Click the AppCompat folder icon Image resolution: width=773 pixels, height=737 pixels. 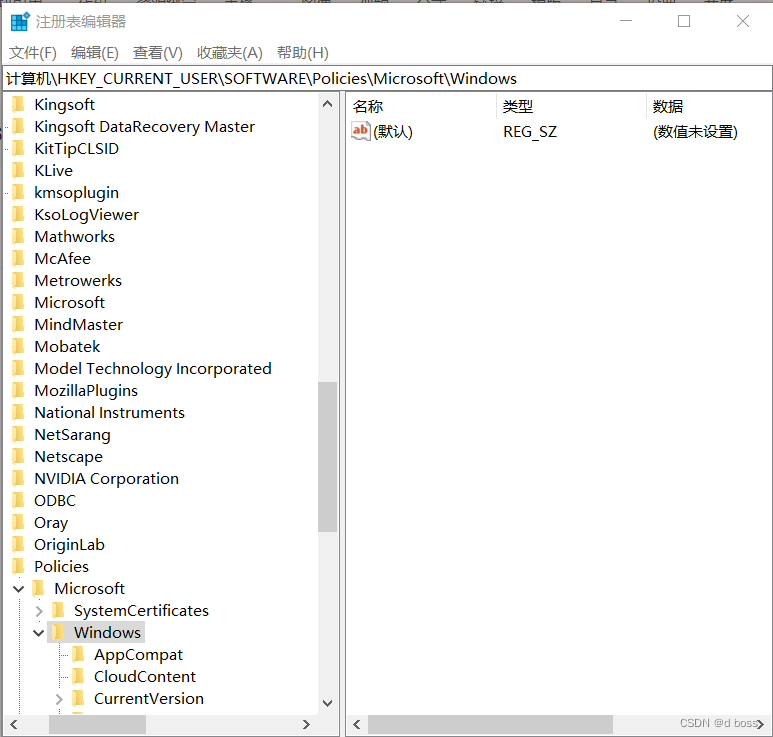pyautogui.click(x=78, y=655)
